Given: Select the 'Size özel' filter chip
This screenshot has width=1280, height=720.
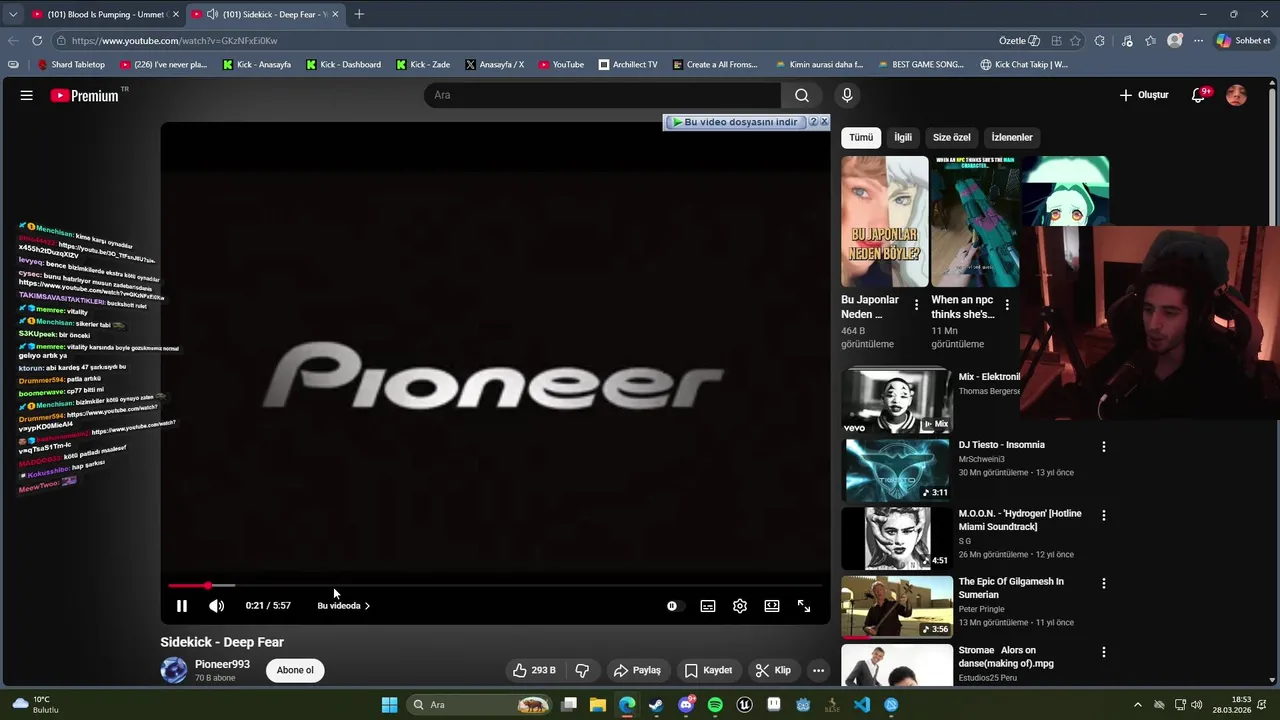Looking at the screenshot, I should pos(952,137).
